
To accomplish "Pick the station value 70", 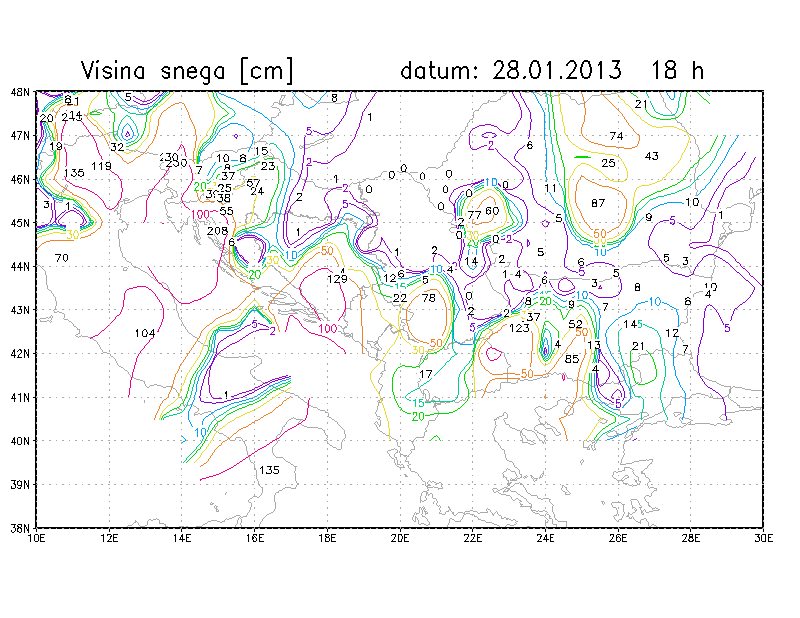I will point(61,258).
